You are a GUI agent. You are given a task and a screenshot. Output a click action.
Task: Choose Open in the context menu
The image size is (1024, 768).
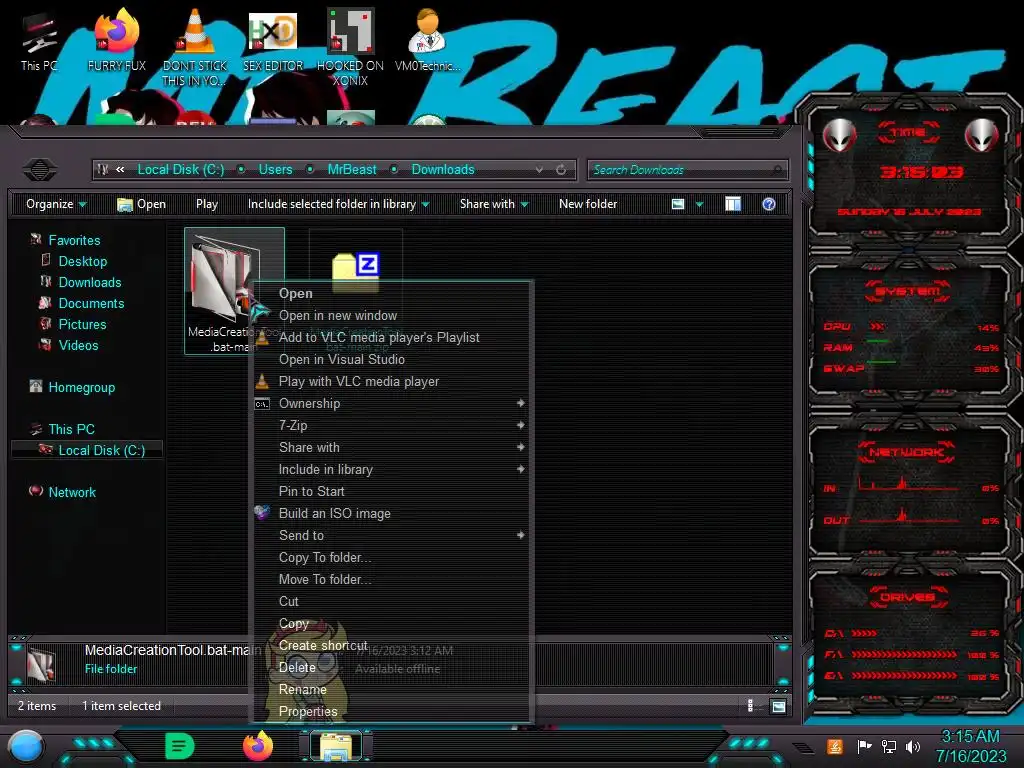point(391,294)
